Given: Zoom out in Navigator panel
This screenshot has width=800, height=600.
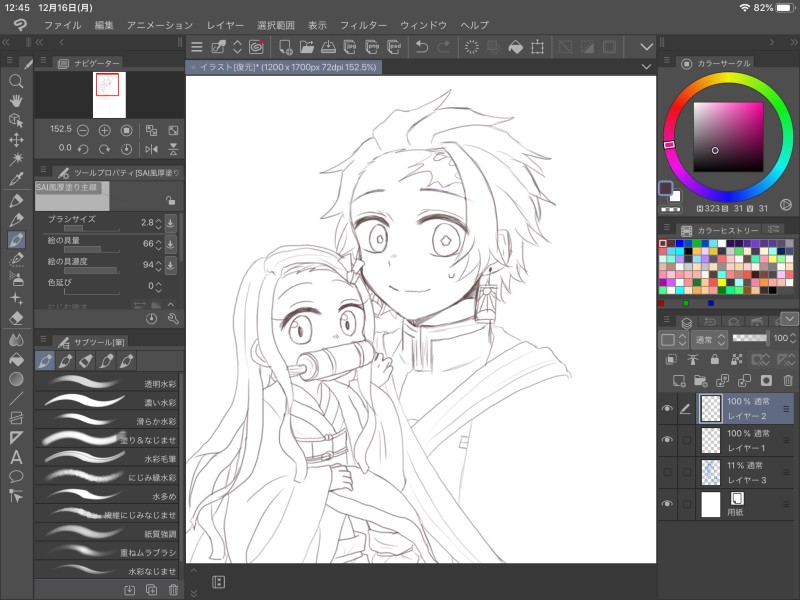Looking at the screenshot, I should click(83, 131).
